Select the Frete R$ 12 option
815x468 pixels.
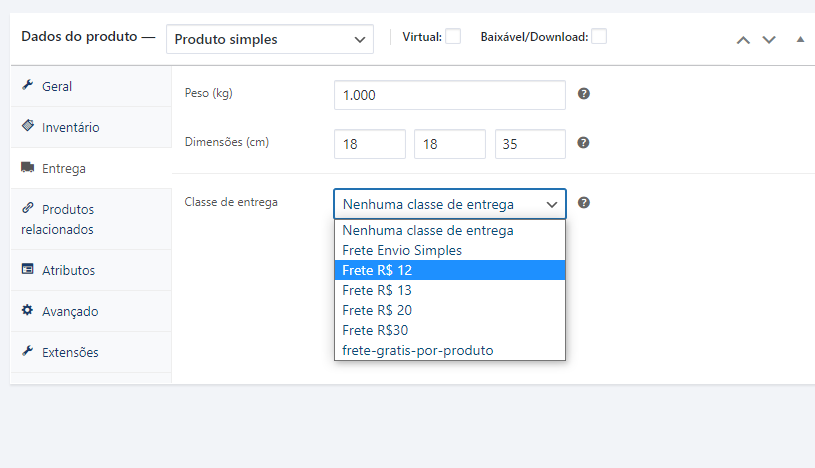450,270
